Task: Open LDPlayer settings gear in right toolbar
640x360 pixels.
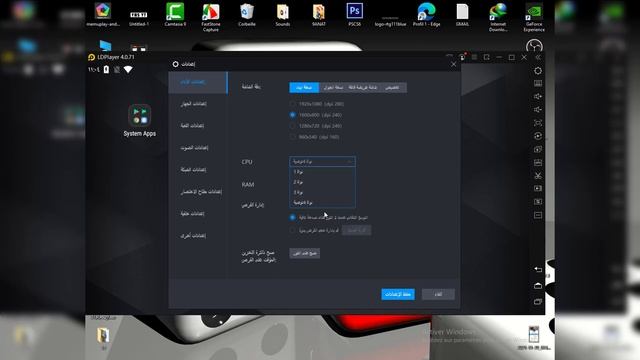Action: click(x=538, y=71)
